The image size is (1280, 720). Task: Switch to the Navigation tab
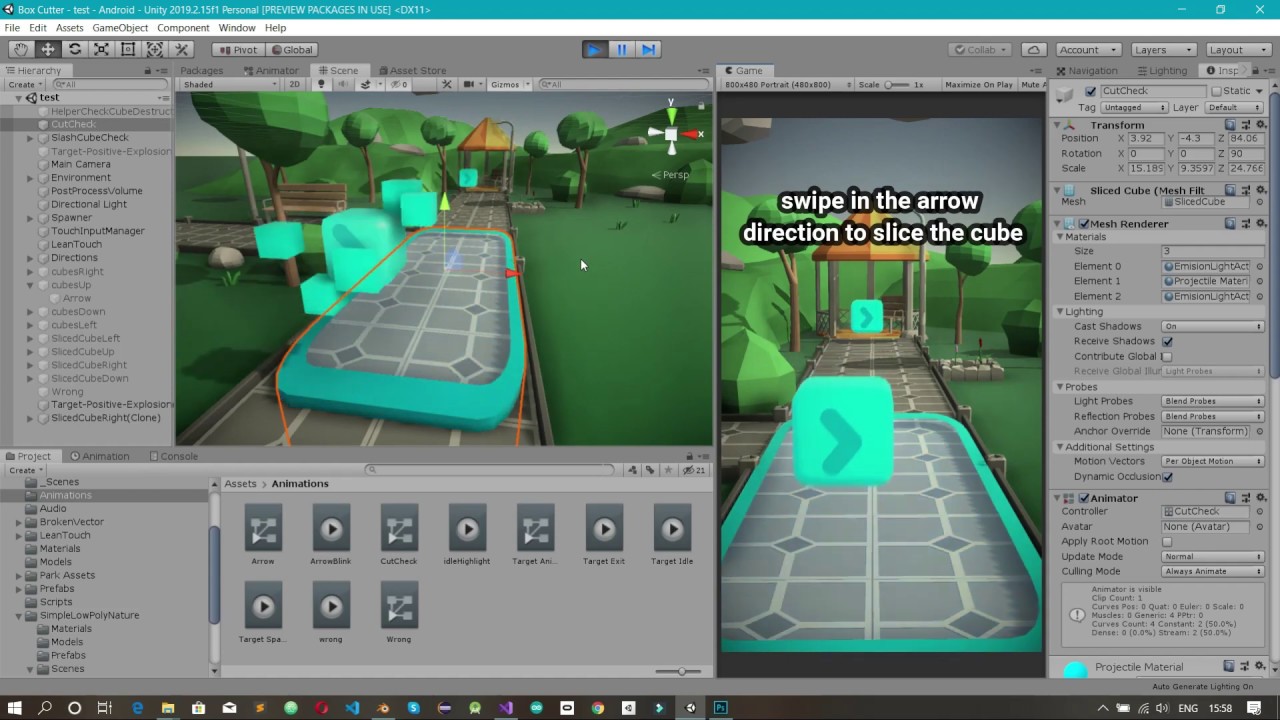pyautogui.click(x=1085, y=70)
